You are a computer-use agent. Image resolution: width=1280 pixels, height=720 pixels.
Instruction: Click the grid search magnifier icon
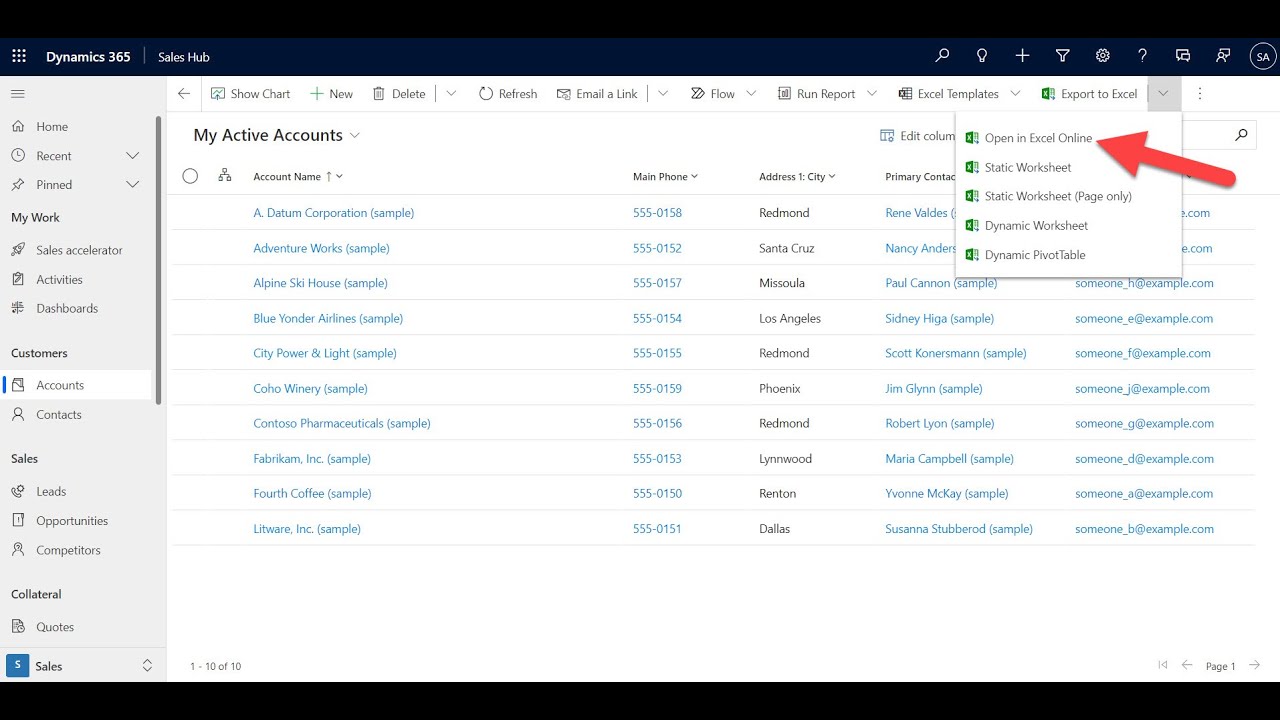(1241, 135)
